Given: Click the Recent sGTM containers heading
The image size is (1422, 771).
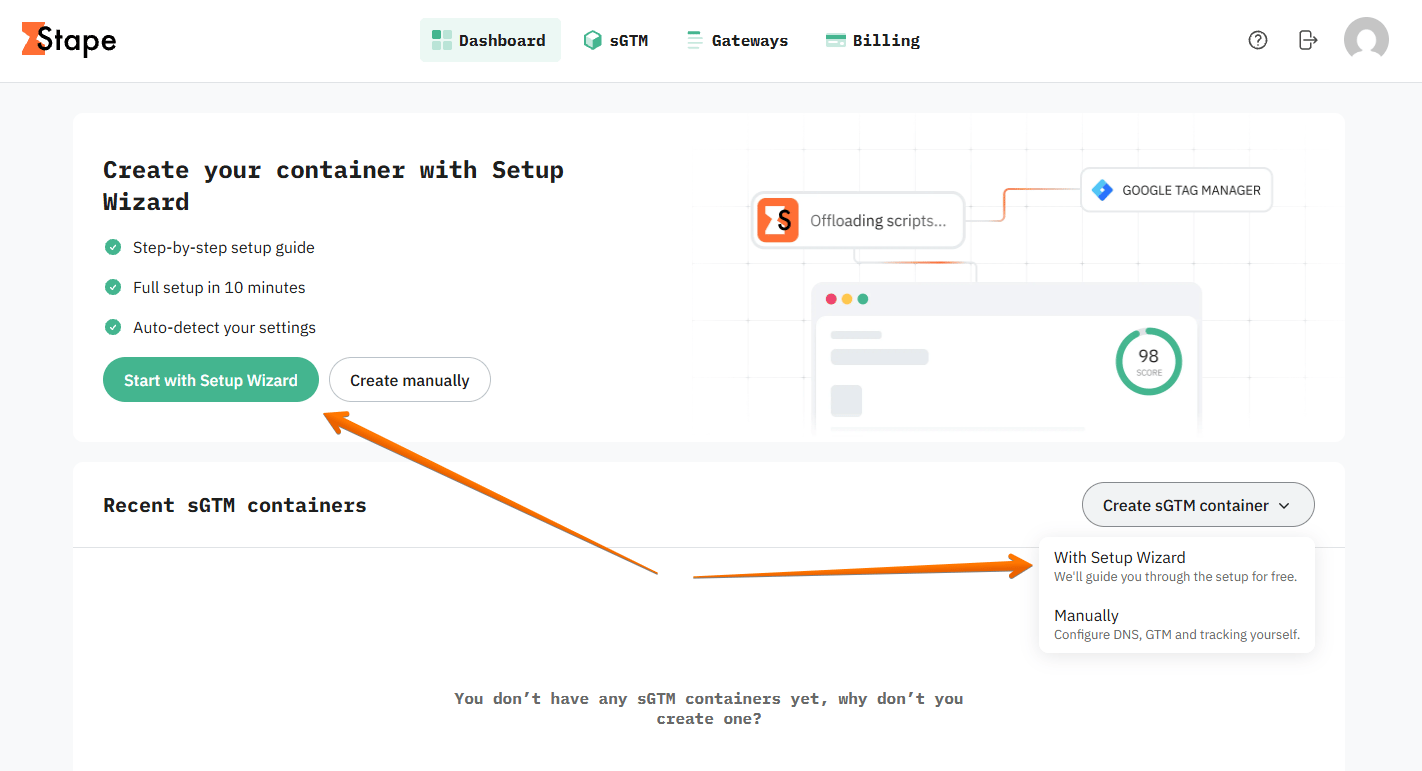Looking at the screenshot, I should 235,505.
